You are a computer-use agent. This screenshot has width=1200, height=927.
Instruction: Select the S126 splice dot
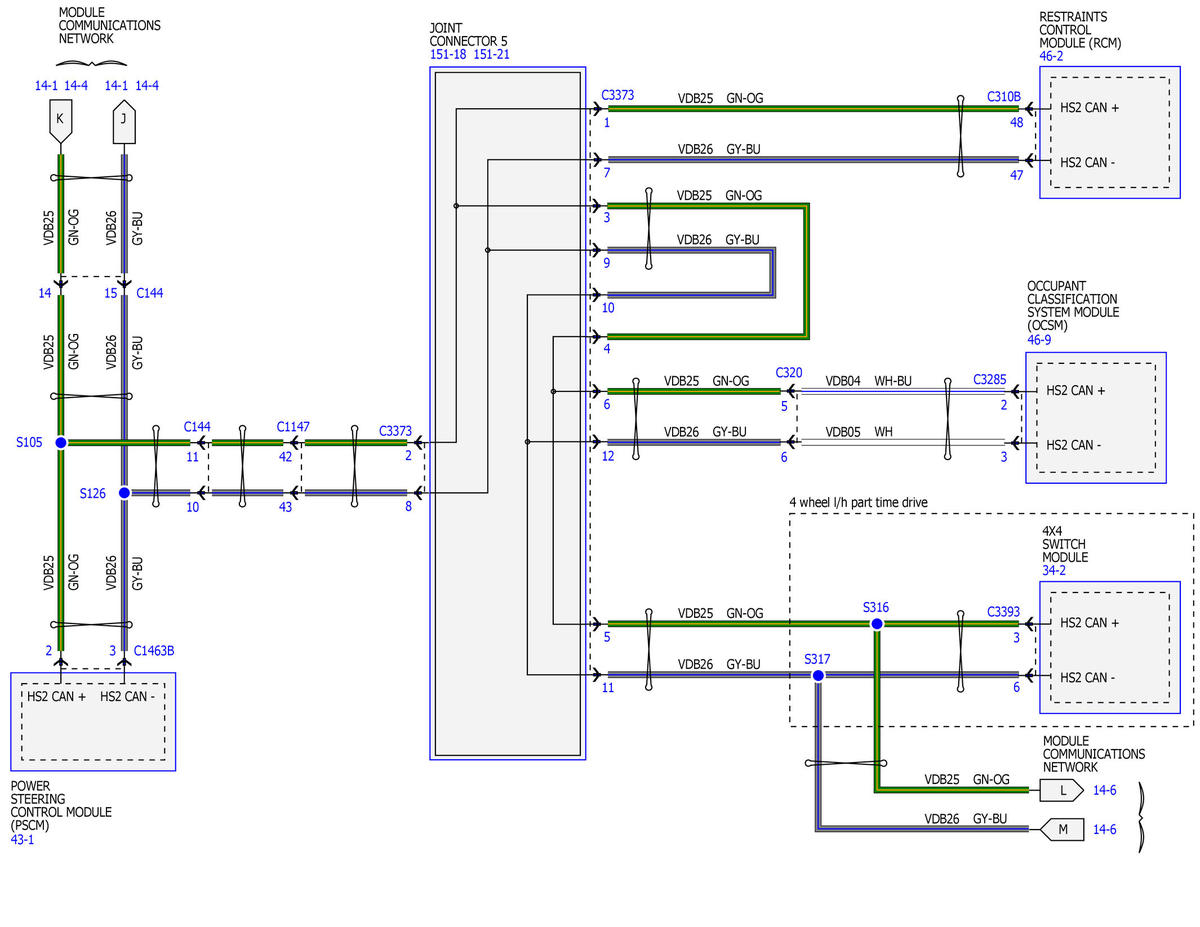124,493
